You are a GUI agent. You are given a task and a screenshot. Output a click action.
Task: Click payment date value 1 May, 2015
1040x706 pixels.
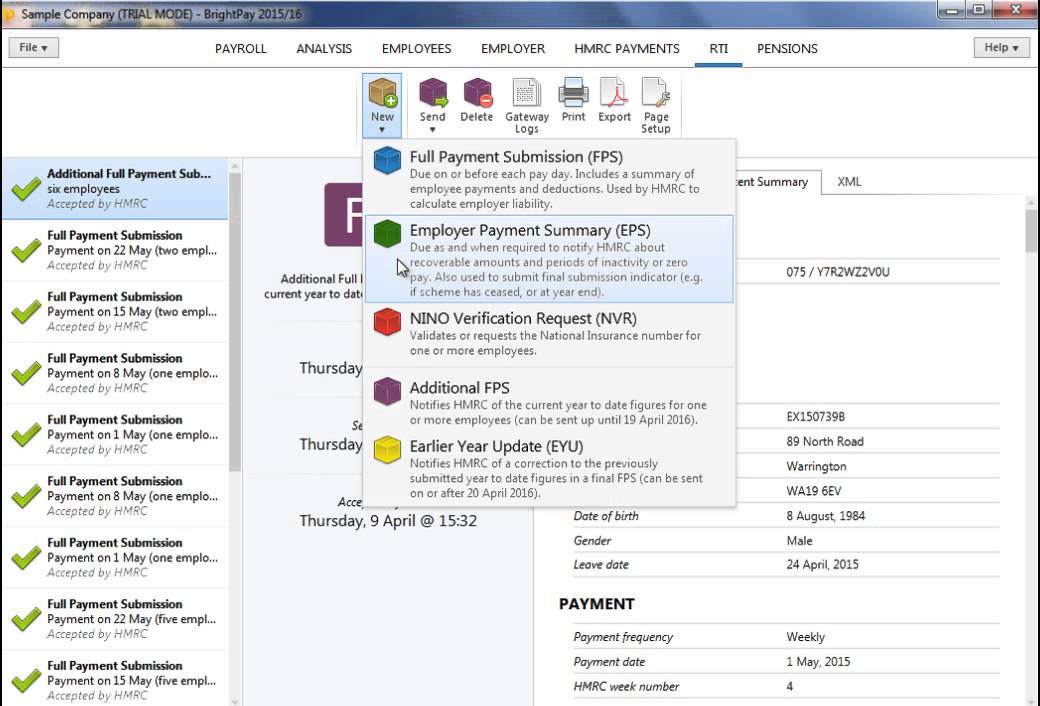point(818,662)
